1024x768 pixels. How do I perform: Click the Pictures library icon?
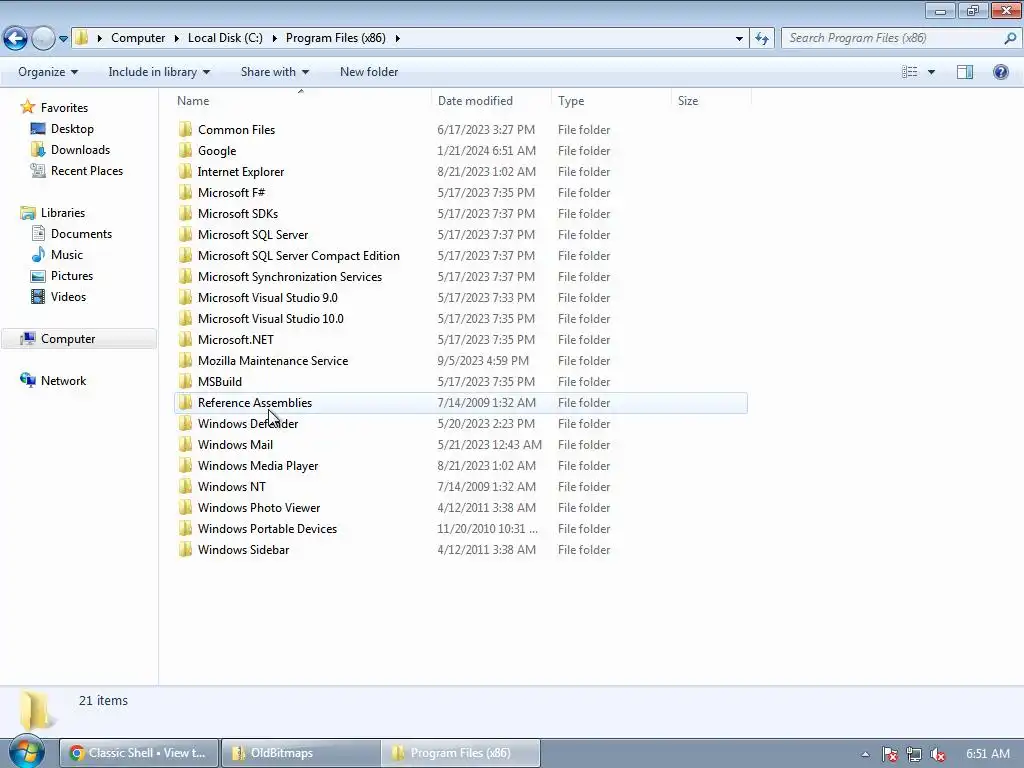[39, 276]
